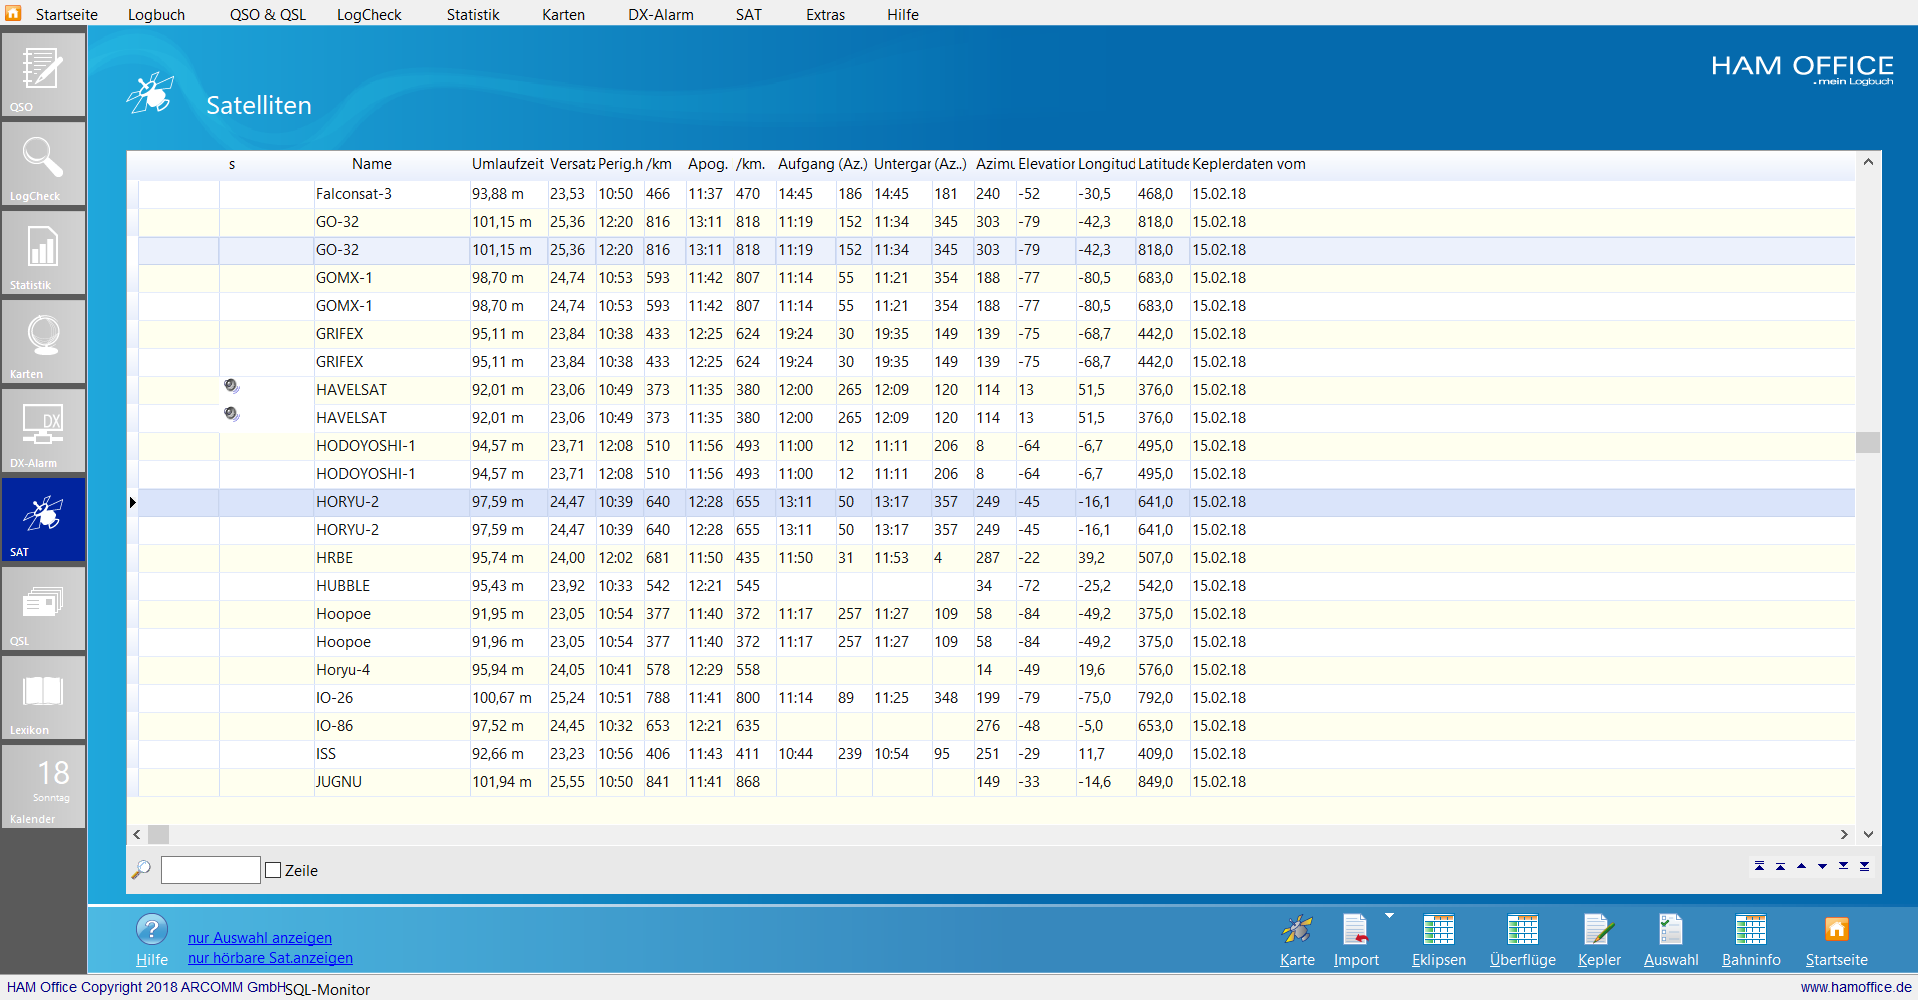Open the Startseite menu
The height and width of the screenshot is (1001, 1918).
click(66, 14)
